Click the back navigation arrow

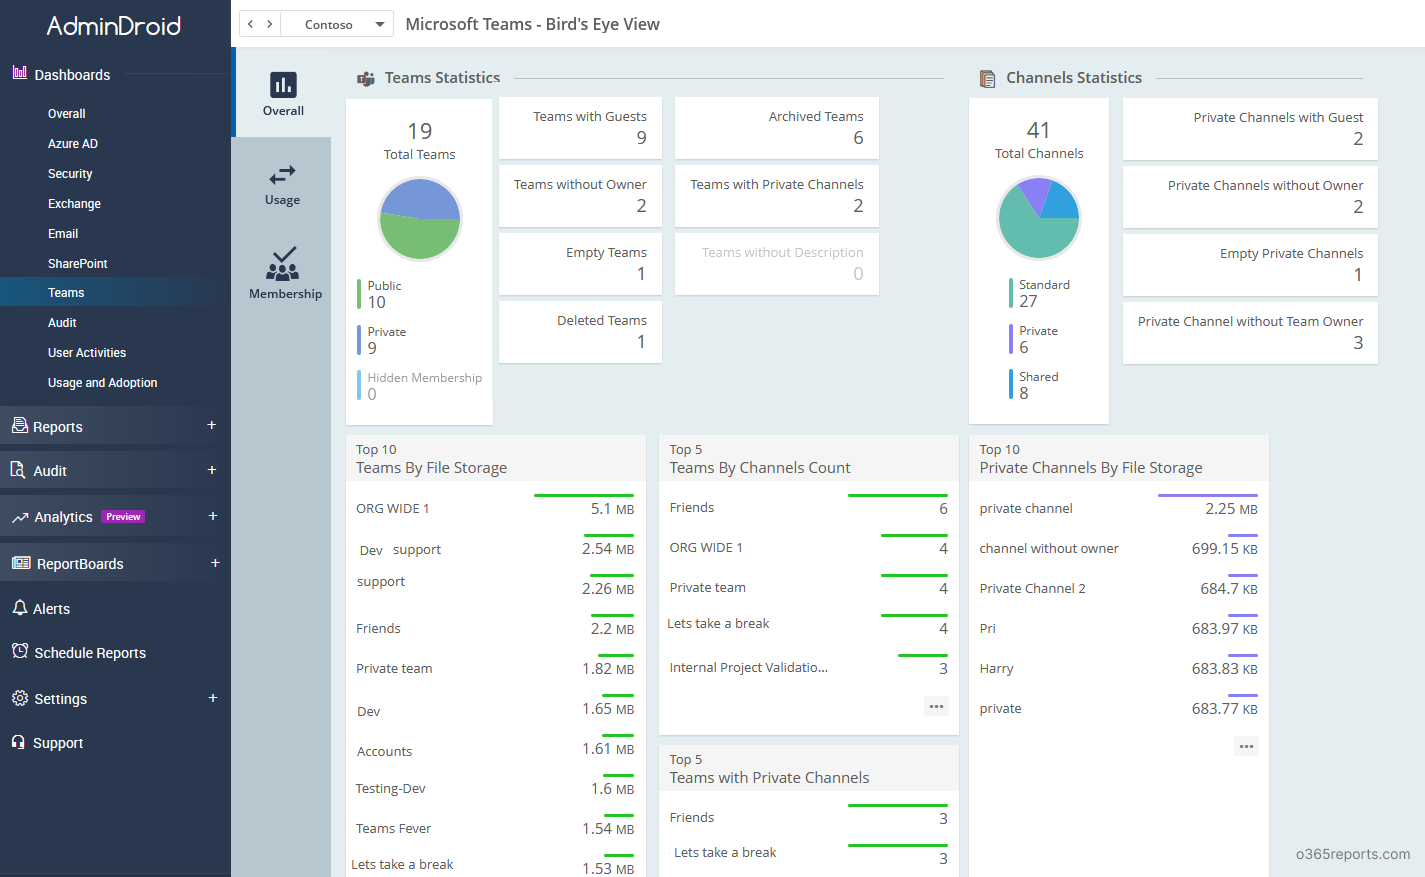pyautogui.click(x=250, y=22)
